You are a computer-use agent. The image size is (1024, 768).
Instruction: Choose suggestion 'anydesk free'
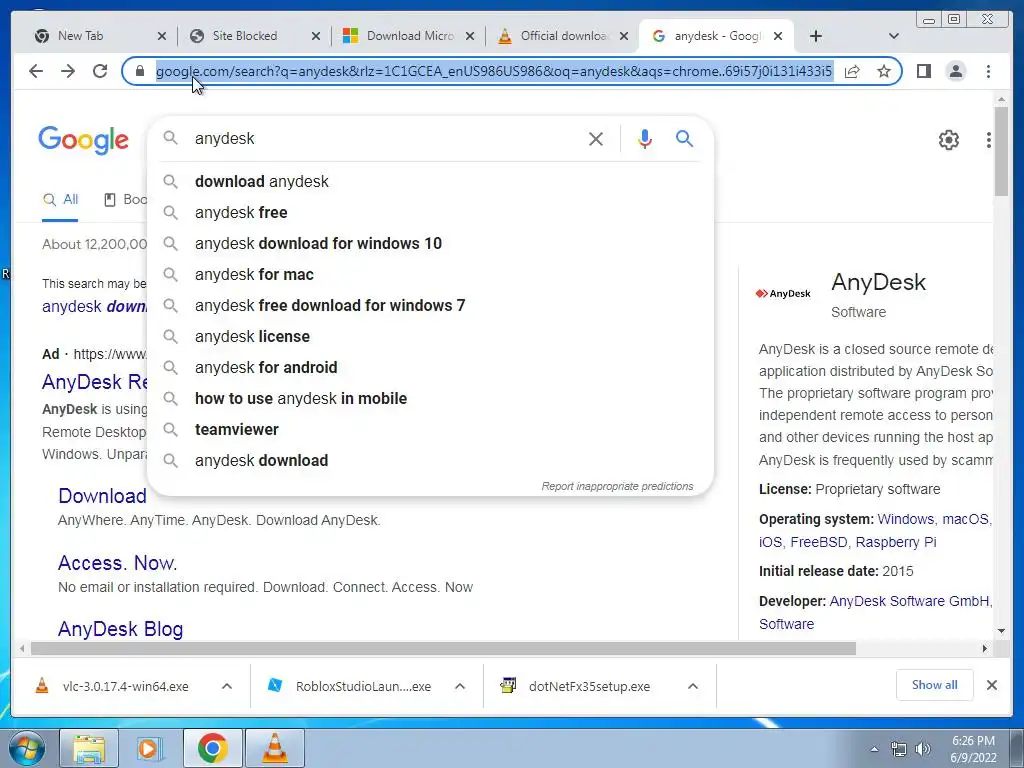tap(431, 212)
